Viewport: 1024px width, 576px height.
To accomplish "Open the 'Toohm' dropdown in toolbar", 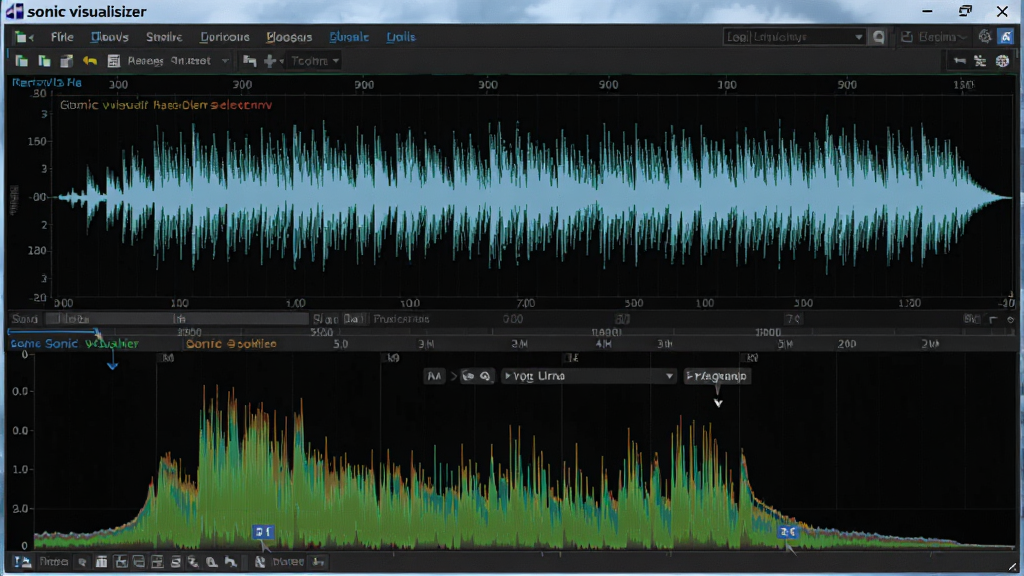I will click(315, 61).
